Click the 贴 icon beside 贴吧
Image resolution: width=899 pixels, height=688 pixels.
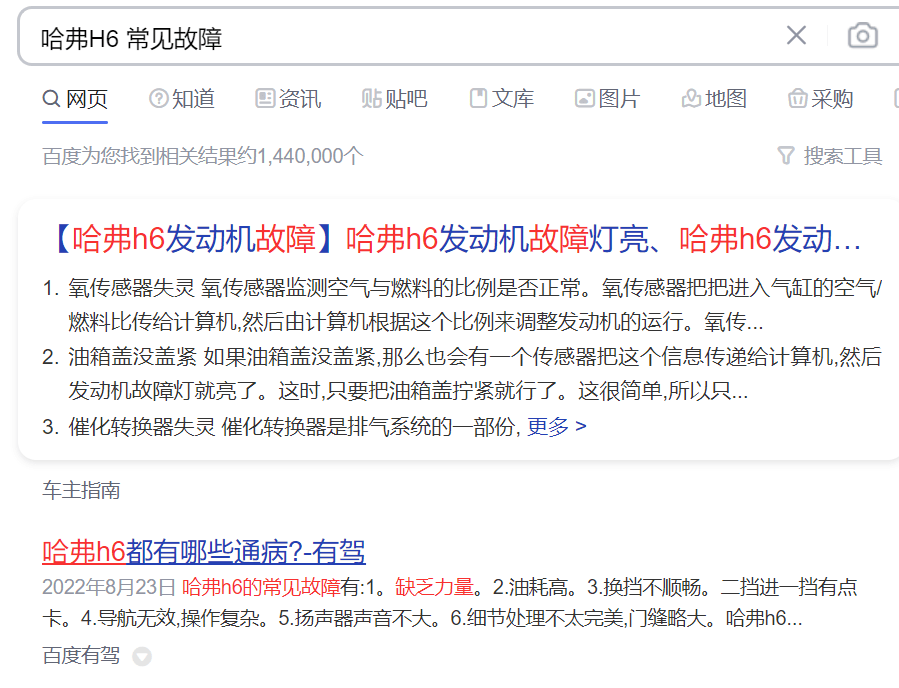372,99
